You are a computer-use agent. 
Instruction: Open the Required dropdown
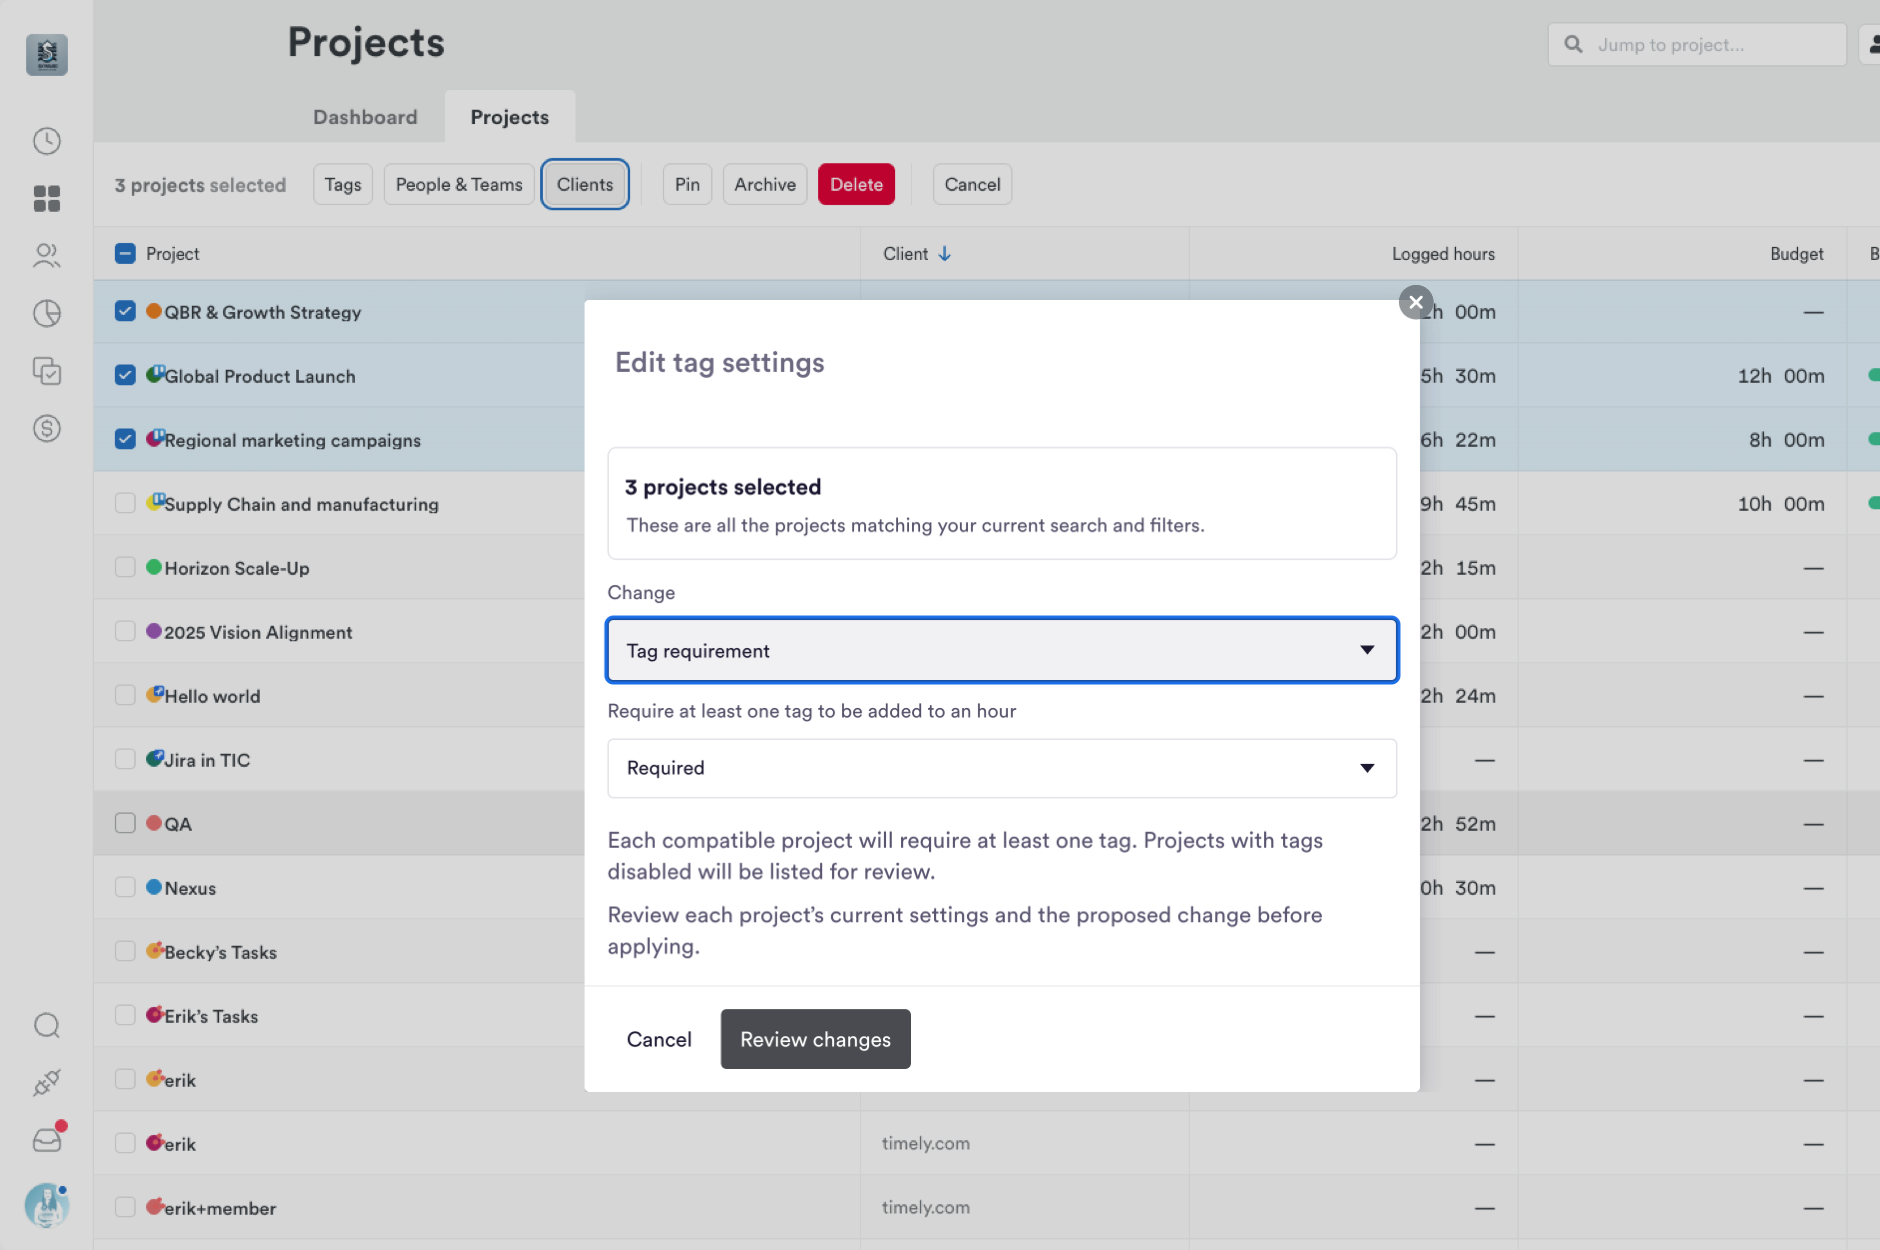tap(1002, 768)
